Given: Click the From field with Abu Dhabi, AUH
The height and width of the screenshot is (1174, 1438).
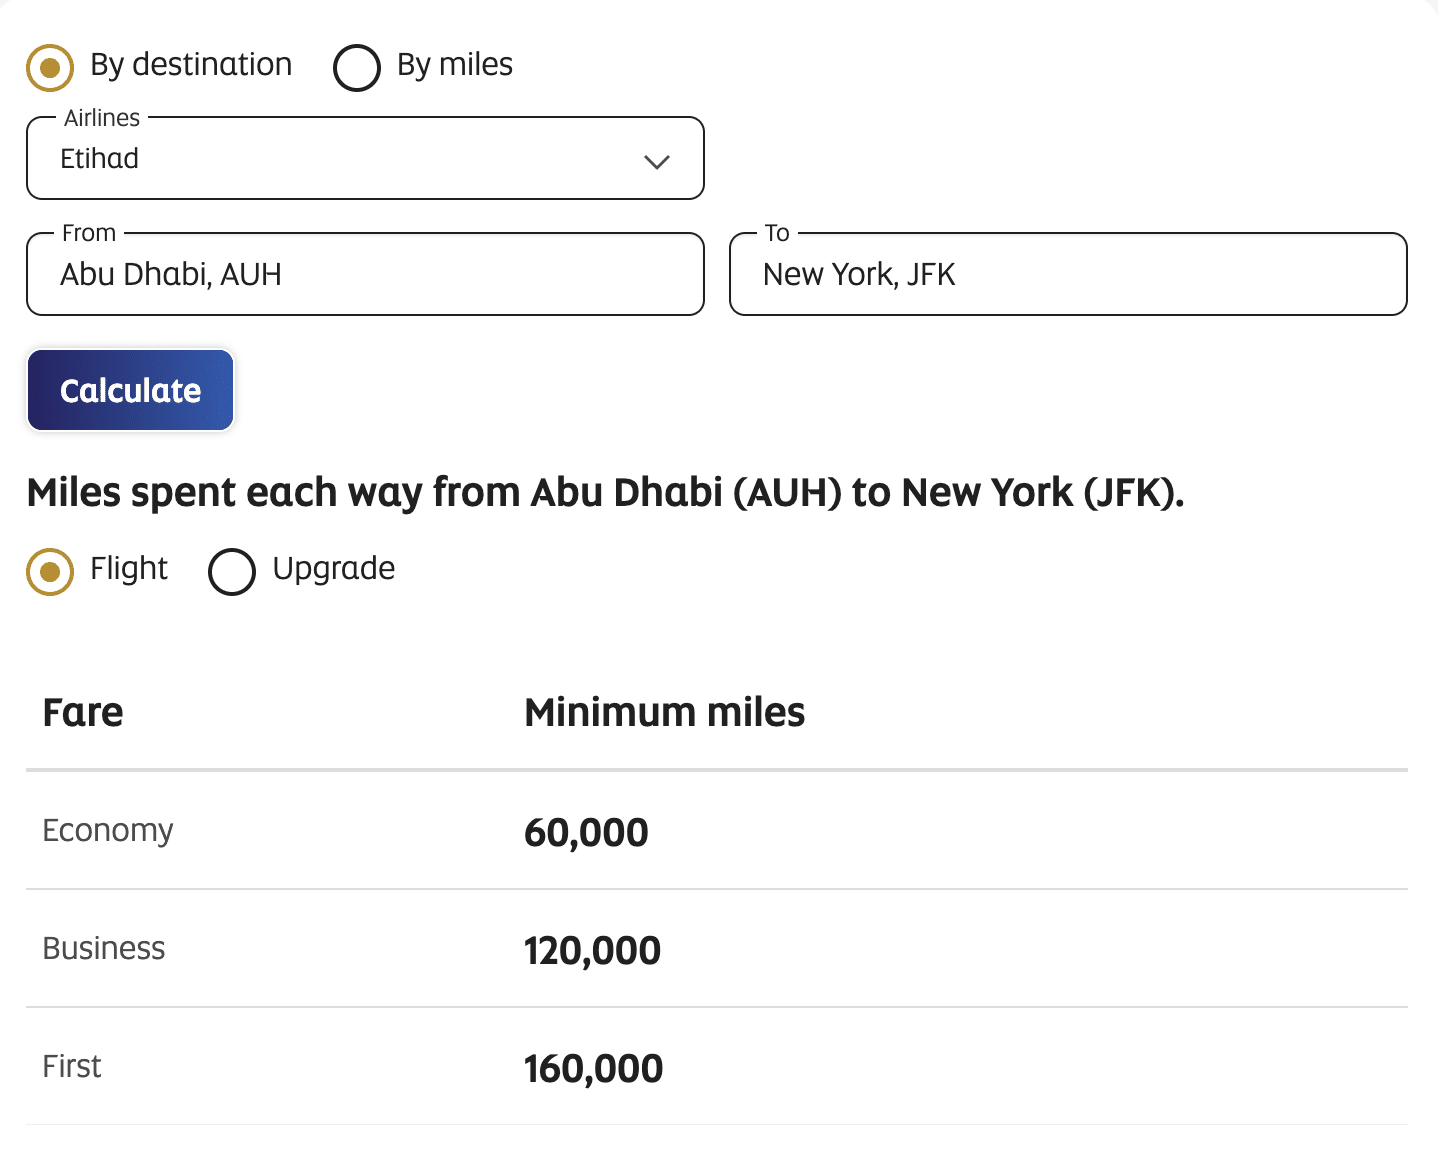Looking at the screenshot, I should [365, 274].
